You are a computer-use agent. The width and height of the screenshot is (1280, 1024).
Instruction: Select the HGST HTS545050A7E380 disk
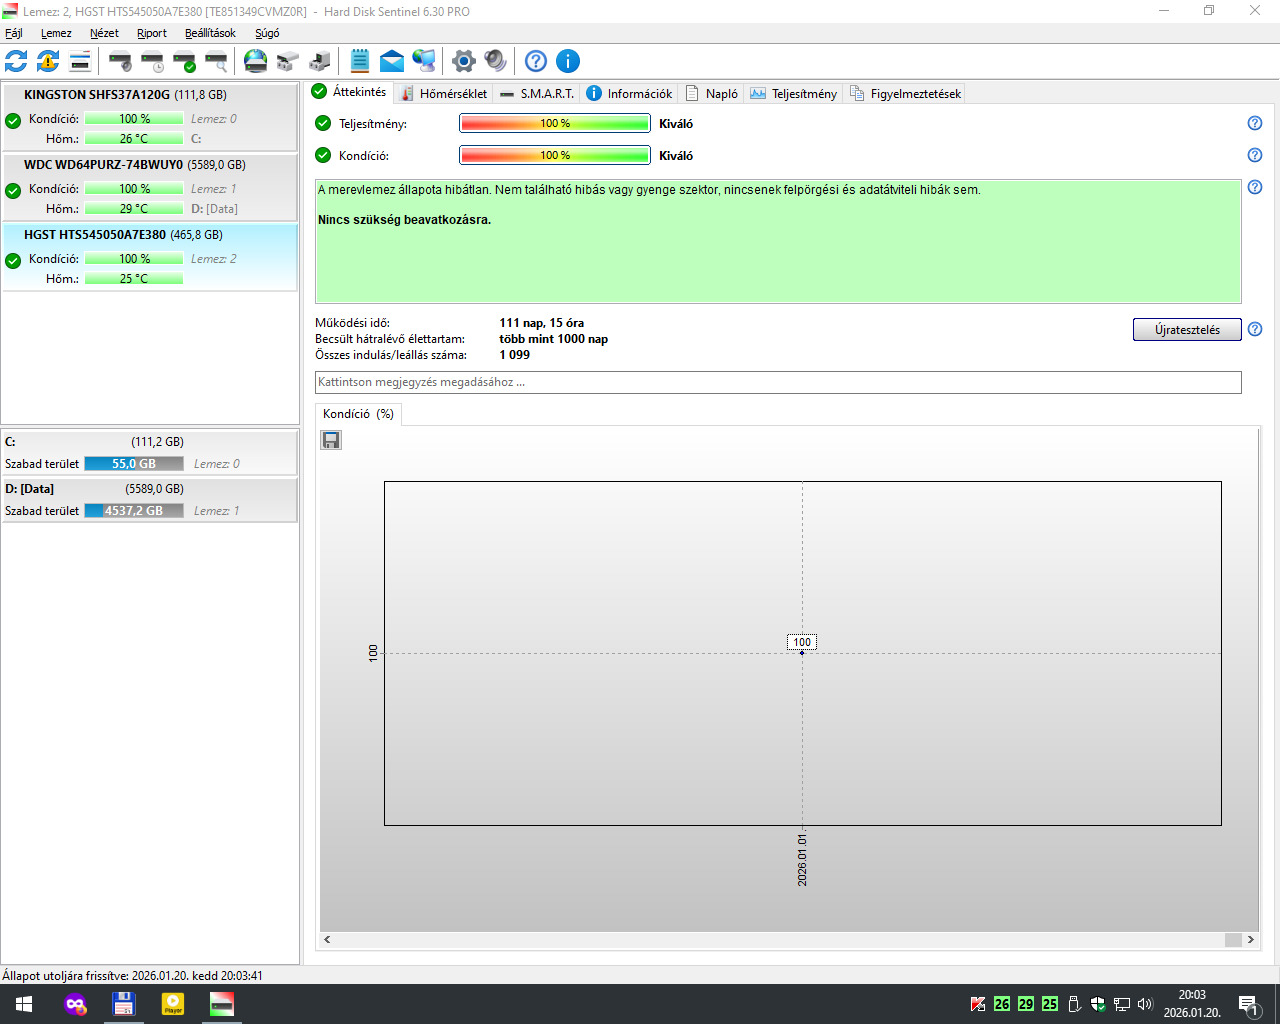[149, 257]
